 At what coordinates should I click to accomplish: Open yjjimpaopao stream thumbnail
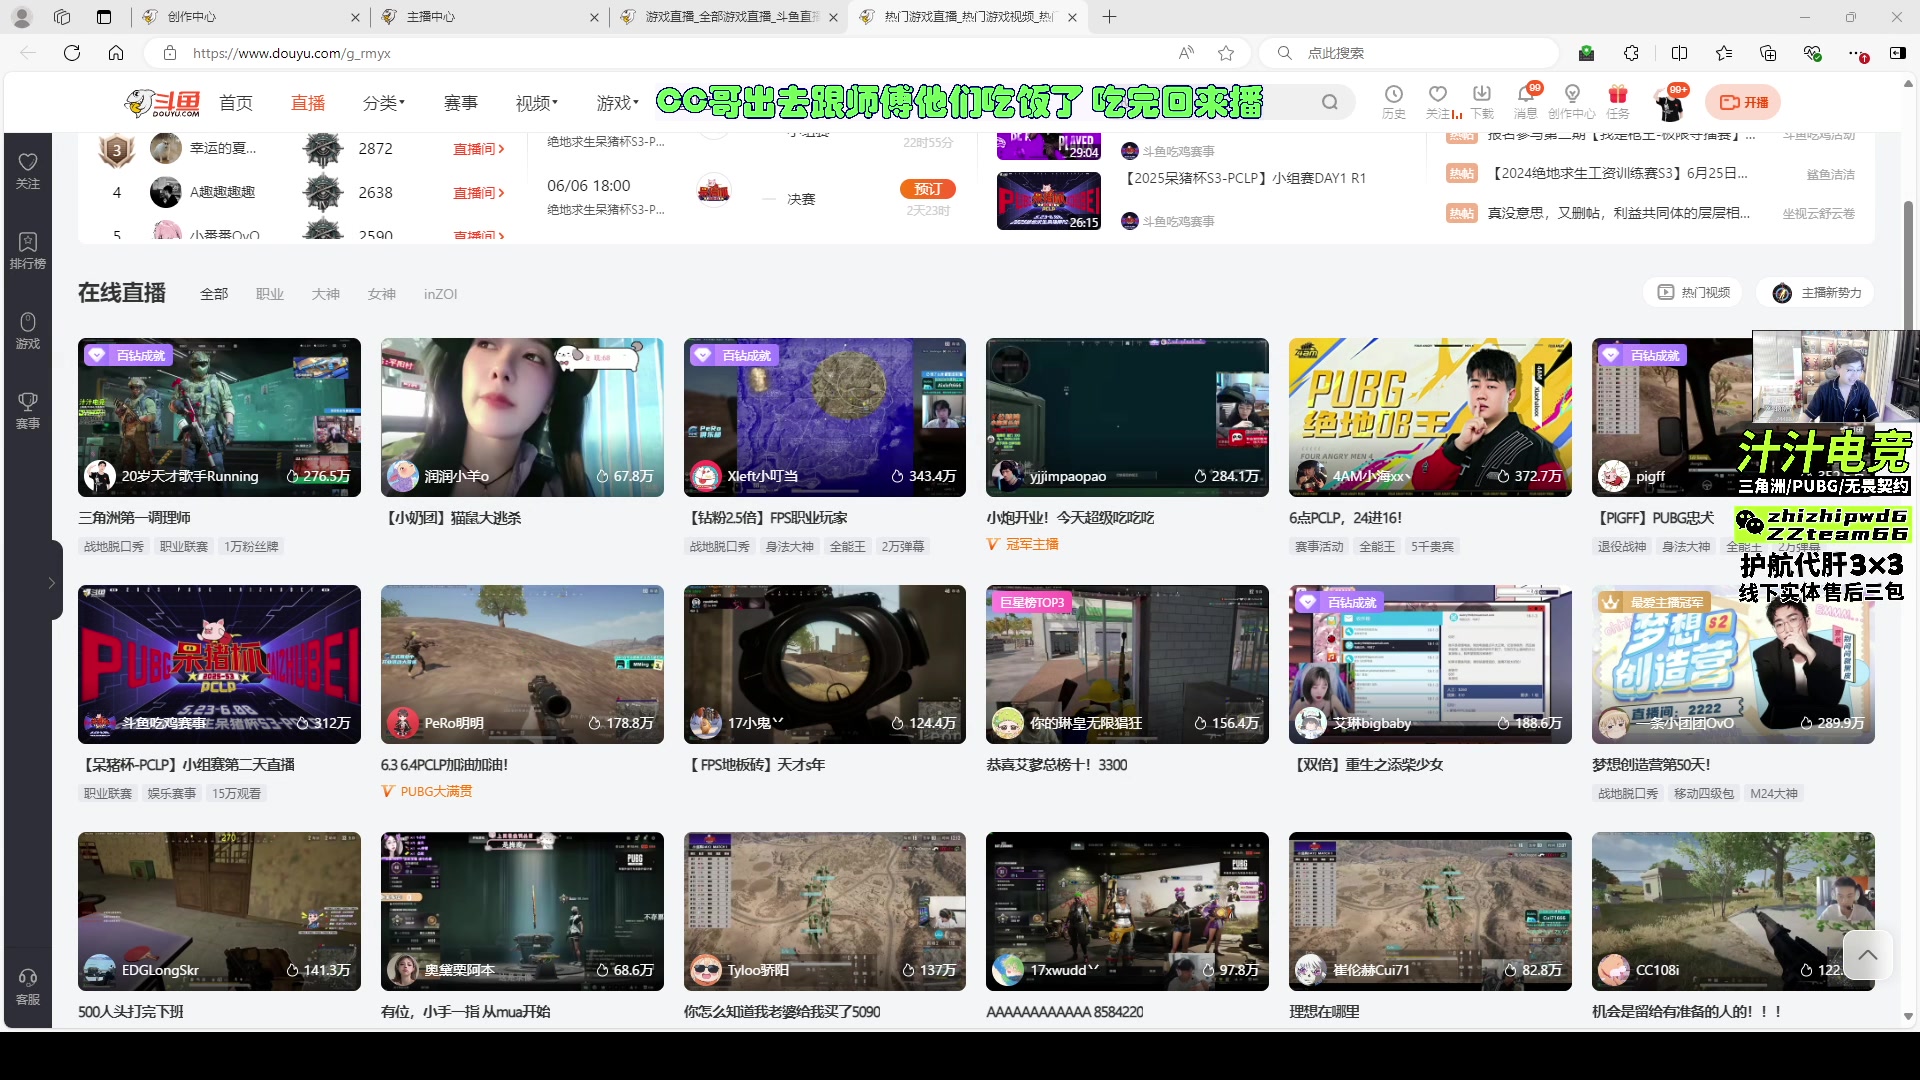[1127, 417]
